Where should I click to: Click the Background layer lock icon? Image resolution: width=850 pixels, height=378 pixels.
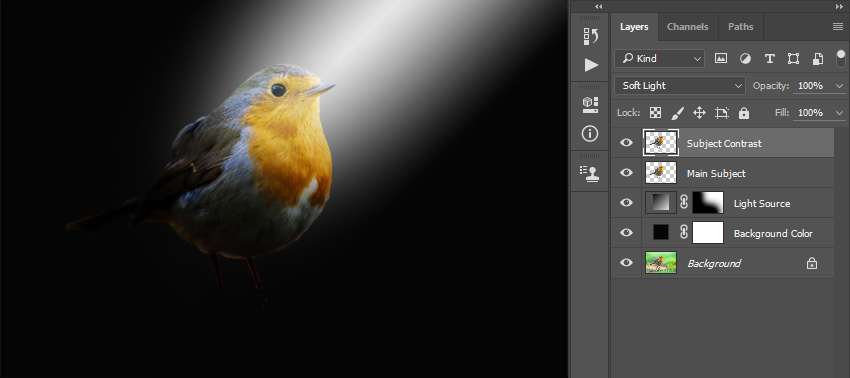812,264
